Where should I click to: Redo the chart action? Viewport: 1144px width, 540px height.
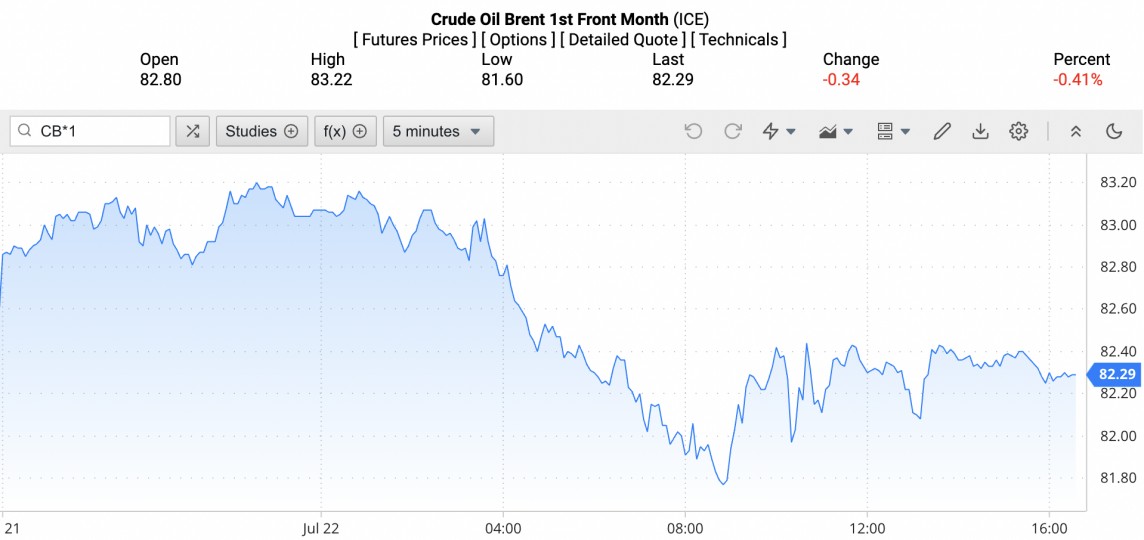pos(733,131)
